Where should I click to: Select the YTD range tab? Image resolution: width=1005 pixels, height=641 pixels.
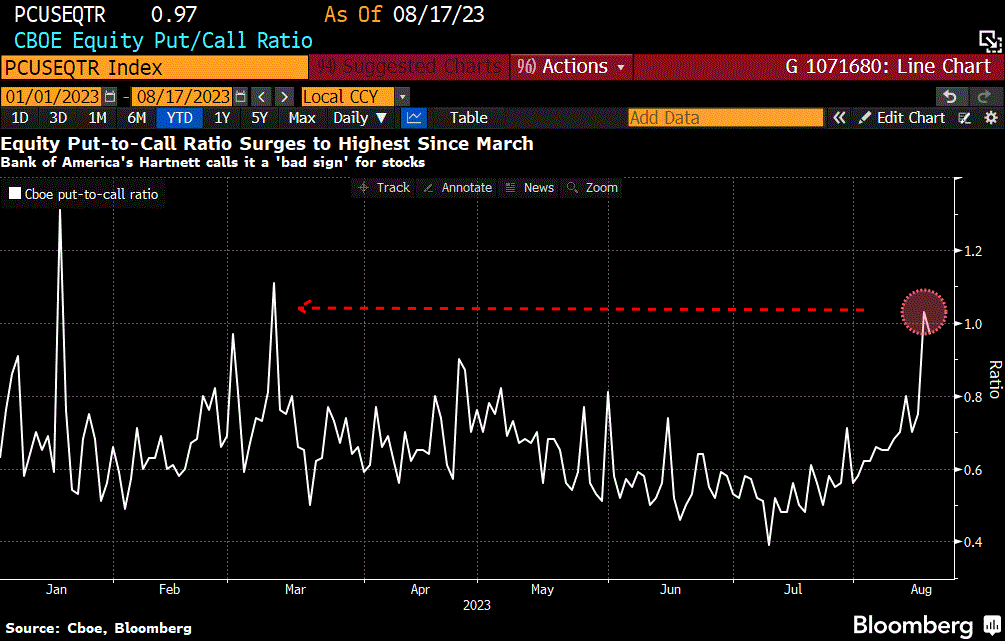click(179, 118)
